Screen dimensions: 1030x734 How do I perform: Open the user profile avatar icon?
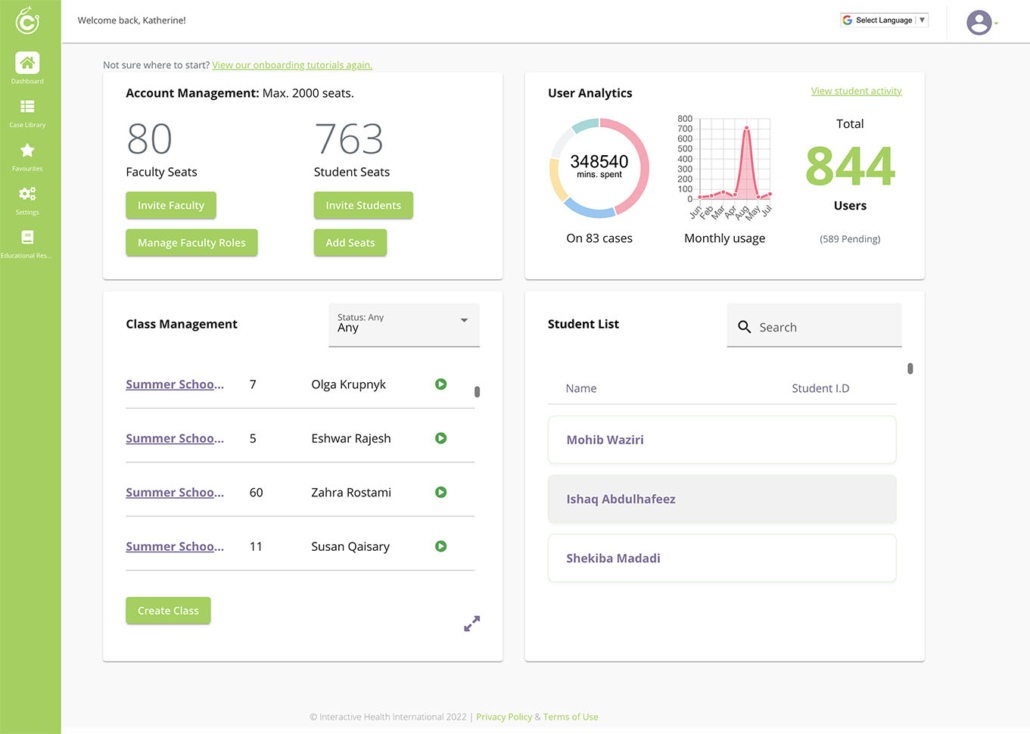979,21
